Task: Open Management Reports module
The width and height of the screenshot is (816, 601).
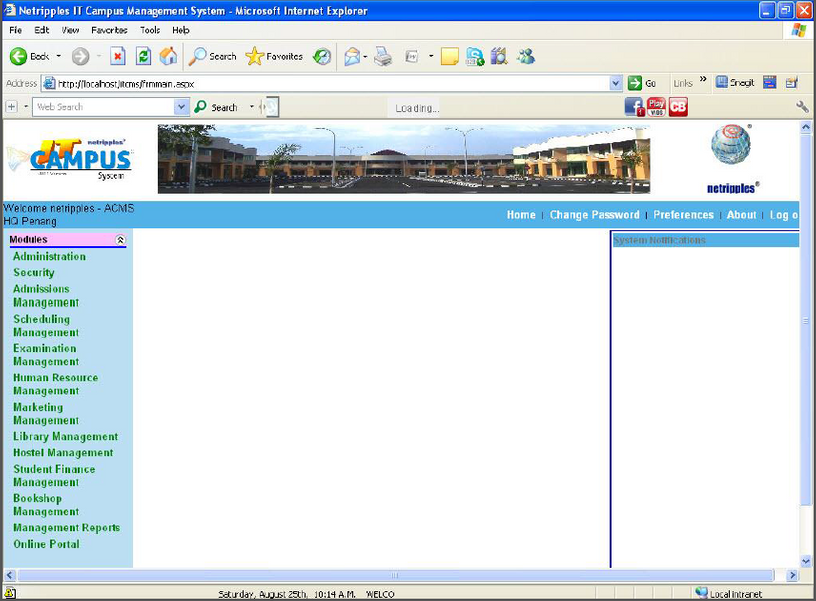Action: (67, 528)
